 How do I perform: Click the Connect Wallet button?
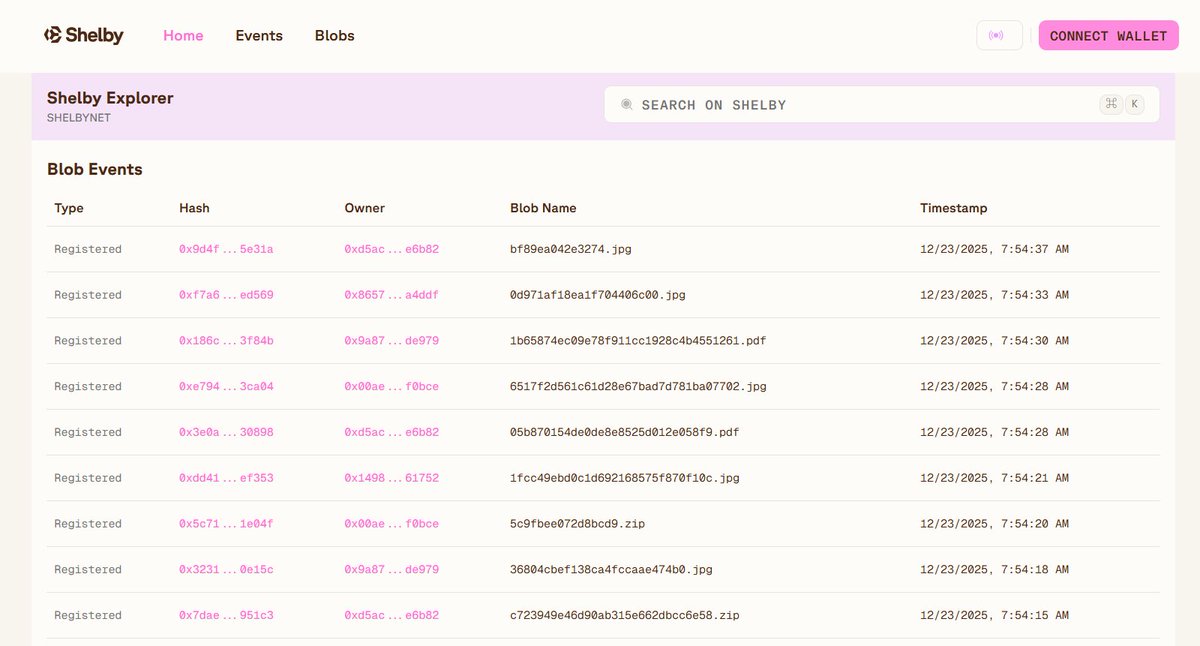pos(1108,36)
